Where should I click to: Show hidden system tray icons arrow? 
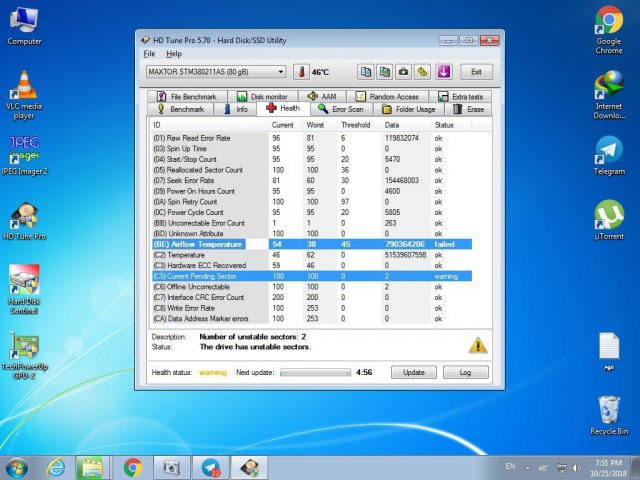[529, 467]
